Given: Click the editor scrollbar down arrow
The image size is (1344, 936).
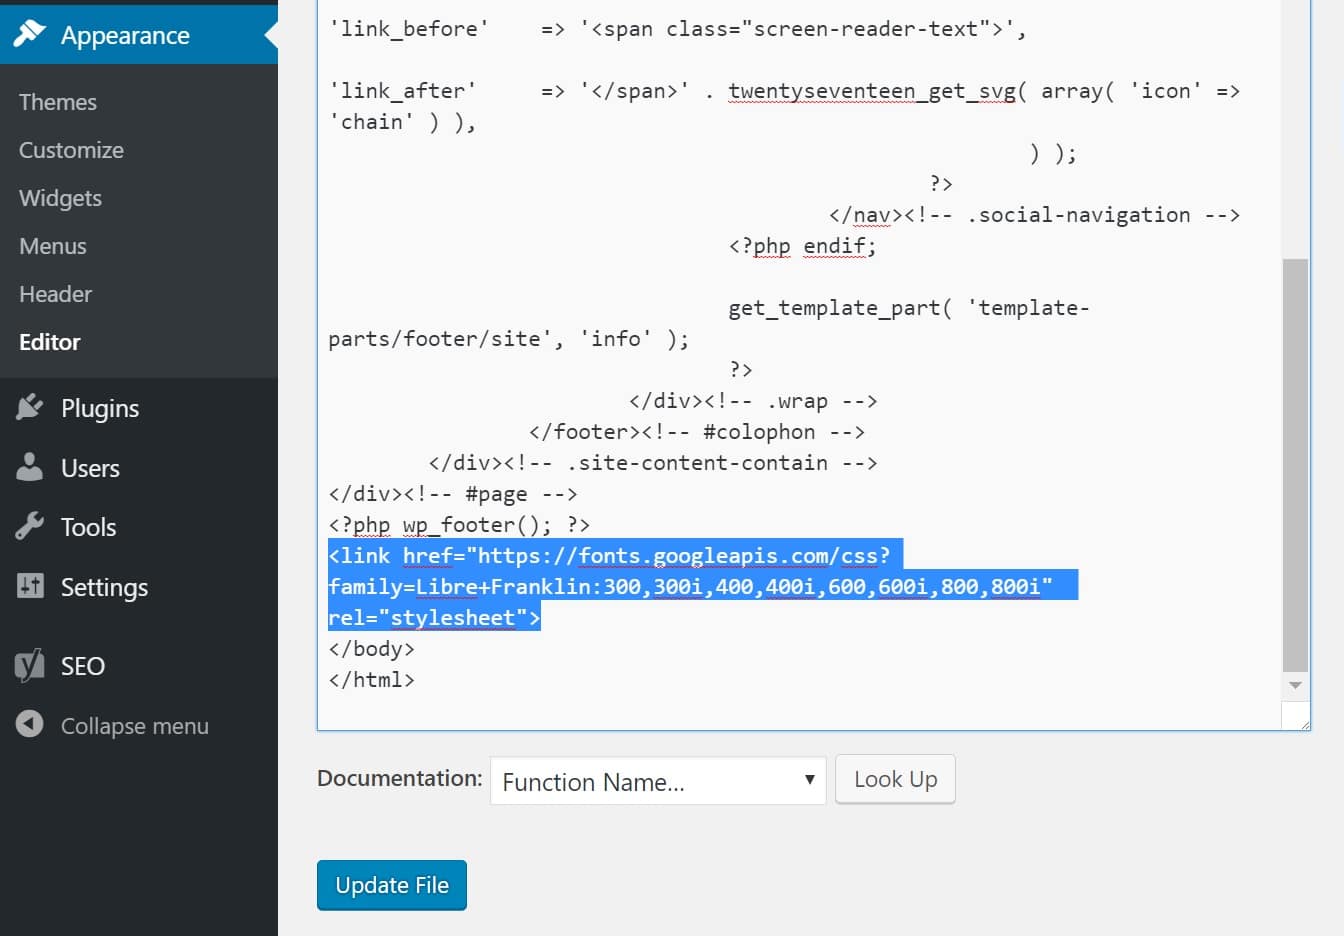Looking at the screenshot, I should pyautogui.click(x=1294, y=686).
